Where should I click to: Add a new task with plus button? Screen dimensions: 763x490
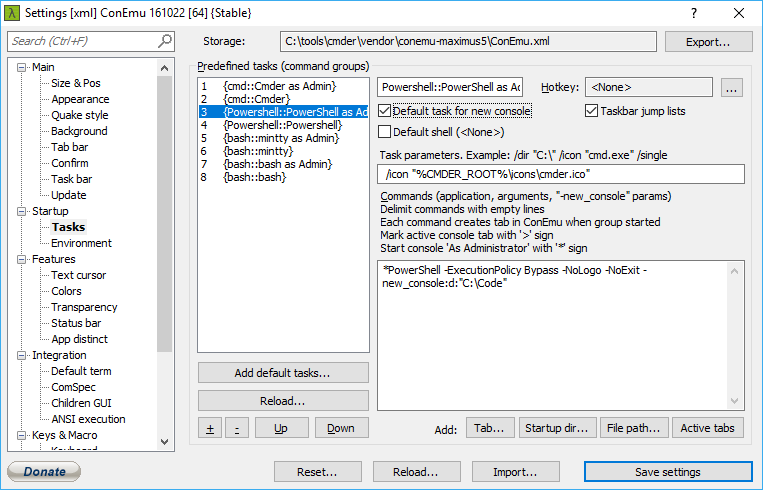[x=210, y=428]
